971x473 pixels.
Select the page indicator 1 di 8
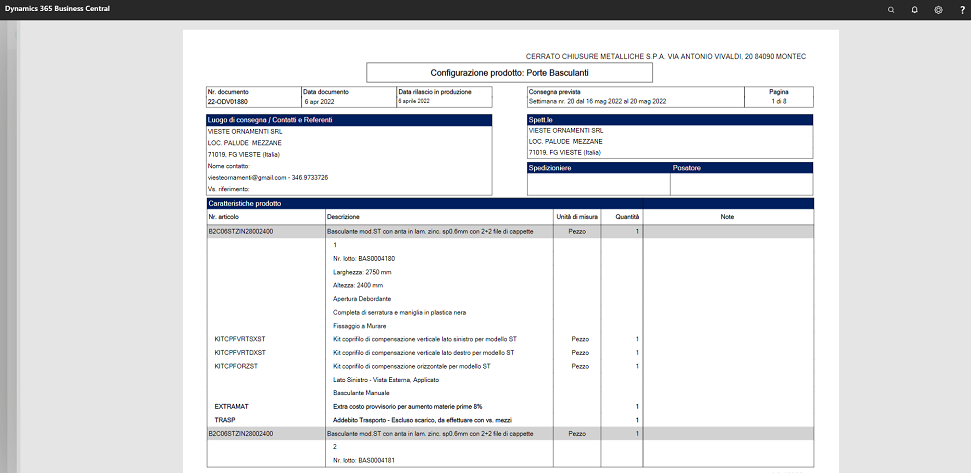click(x=778, y=102)
